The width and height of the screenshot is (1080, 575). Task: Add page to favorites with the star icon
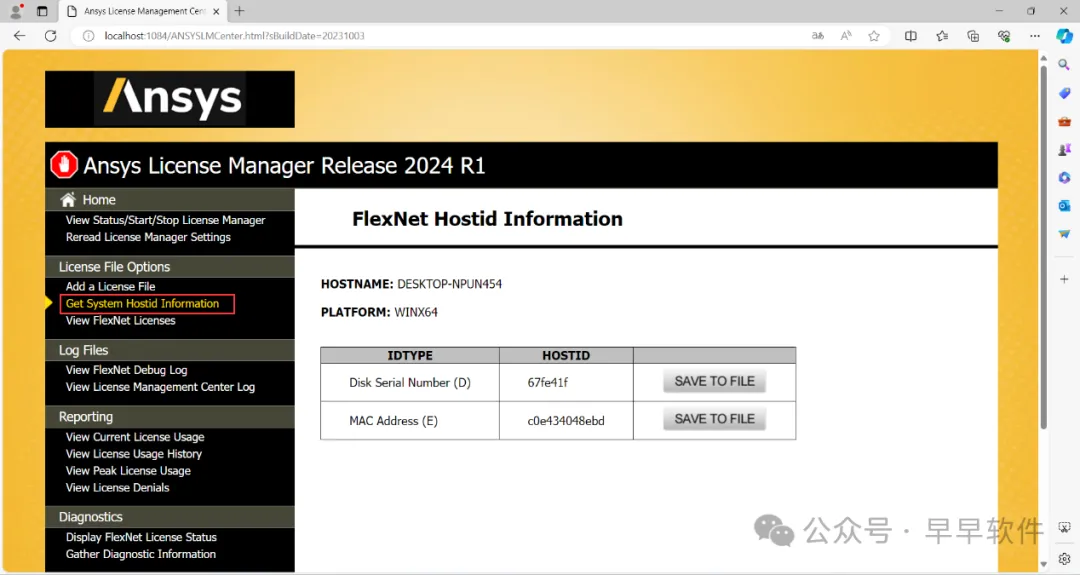point(874,36)
